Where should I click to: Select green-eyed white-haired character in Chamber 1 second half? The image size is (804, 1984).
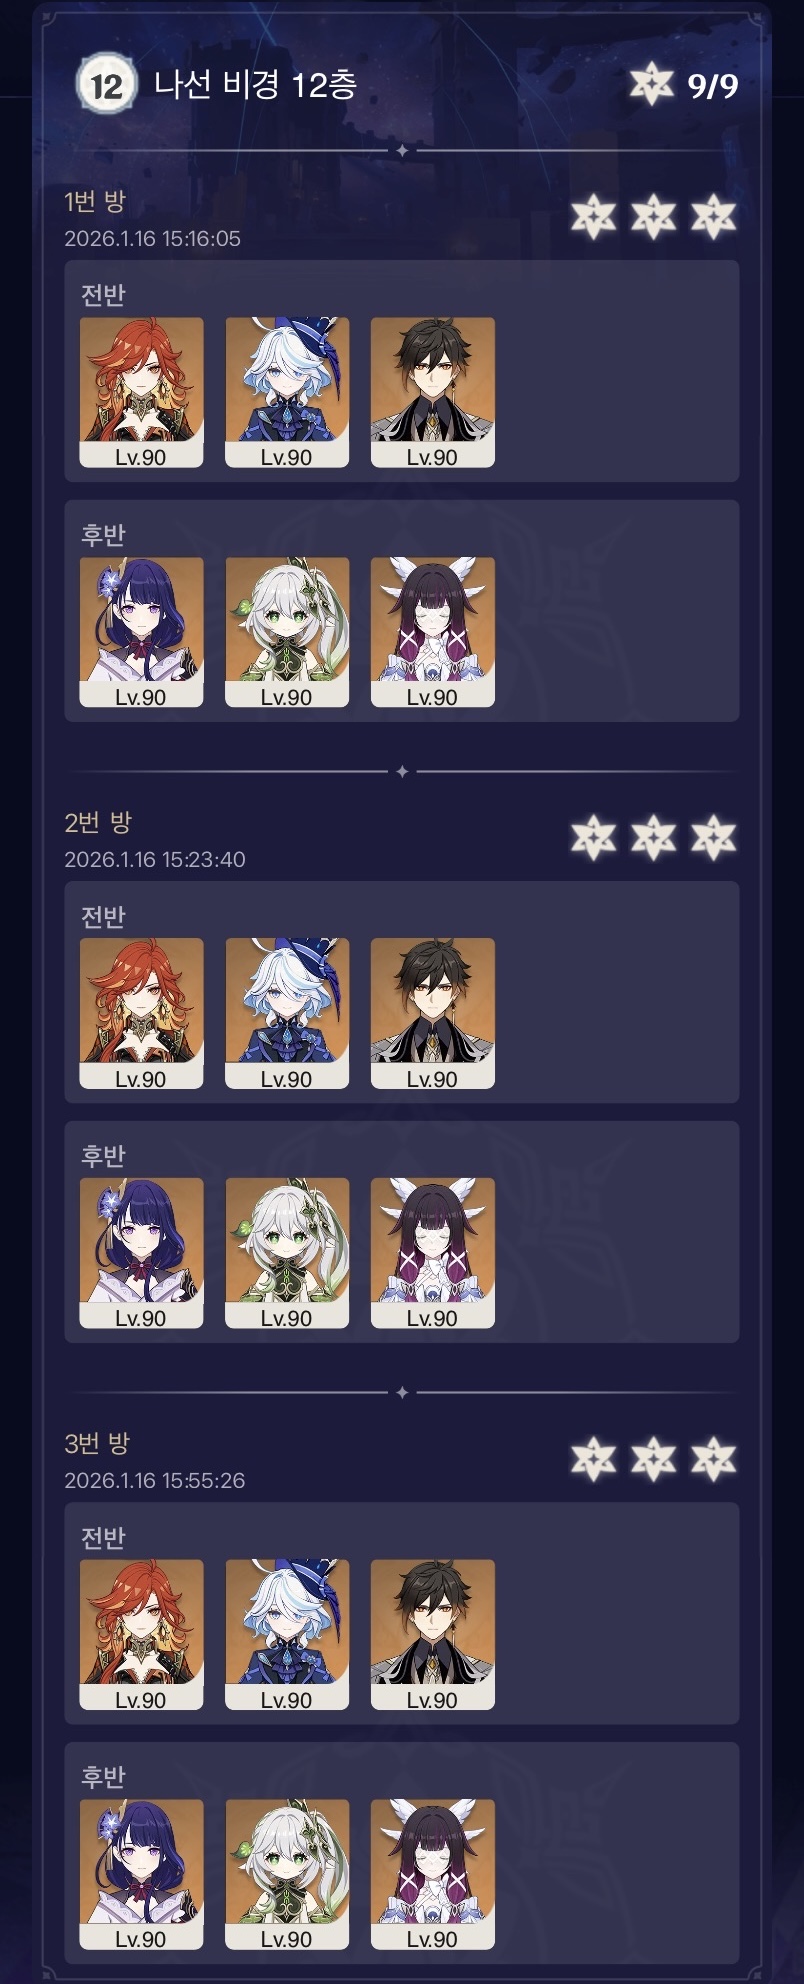[287, 632]
